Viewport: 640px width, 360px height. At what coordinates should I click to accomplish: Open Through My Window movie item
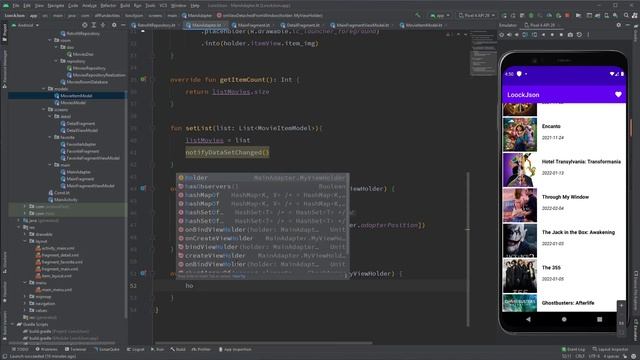tap(564, 205)
